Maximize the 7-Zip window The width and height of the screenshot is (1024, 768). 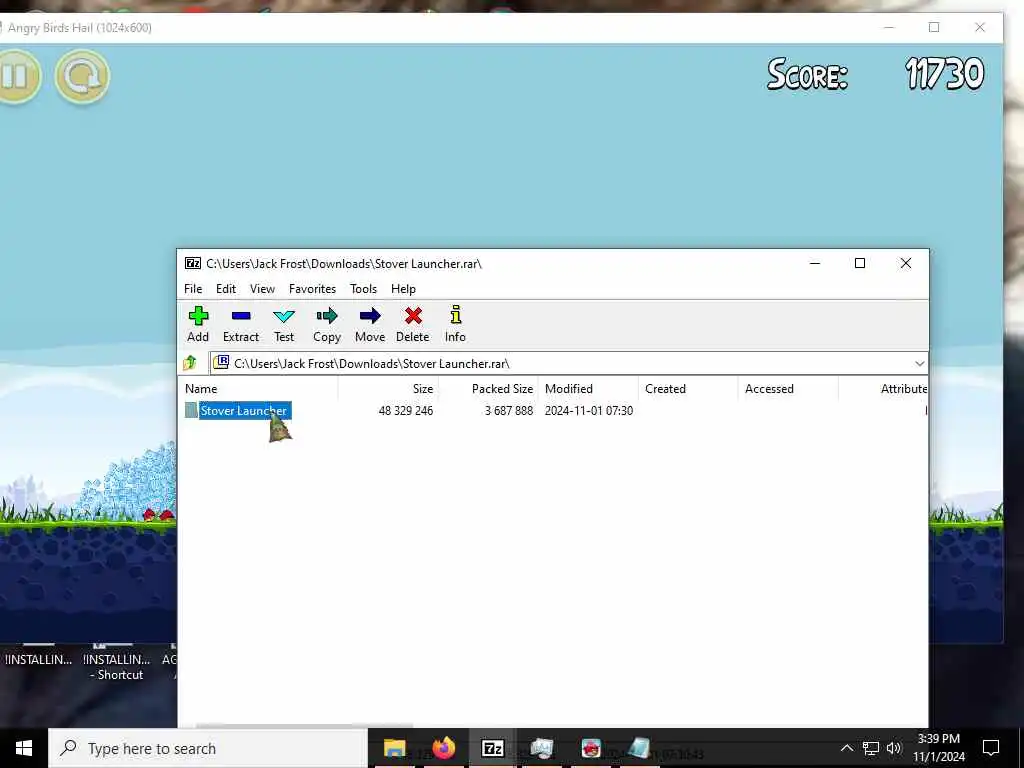pyautogui.click(x=860, y=263)
